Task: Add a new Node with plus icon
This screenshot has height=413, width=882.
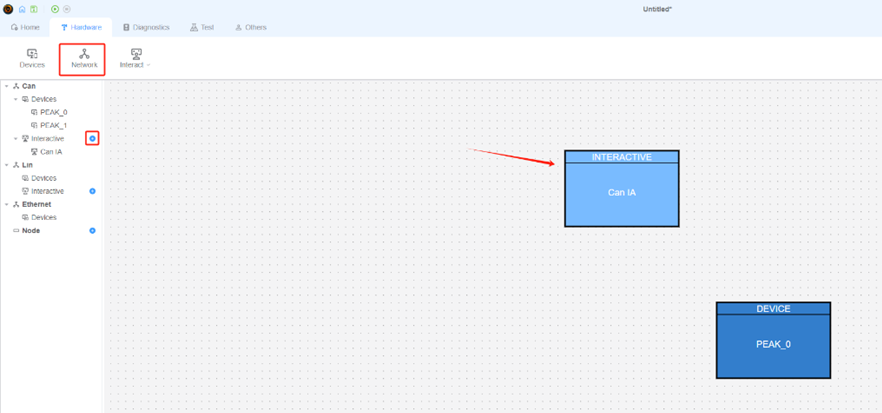Action: click(x=92, y=231)
